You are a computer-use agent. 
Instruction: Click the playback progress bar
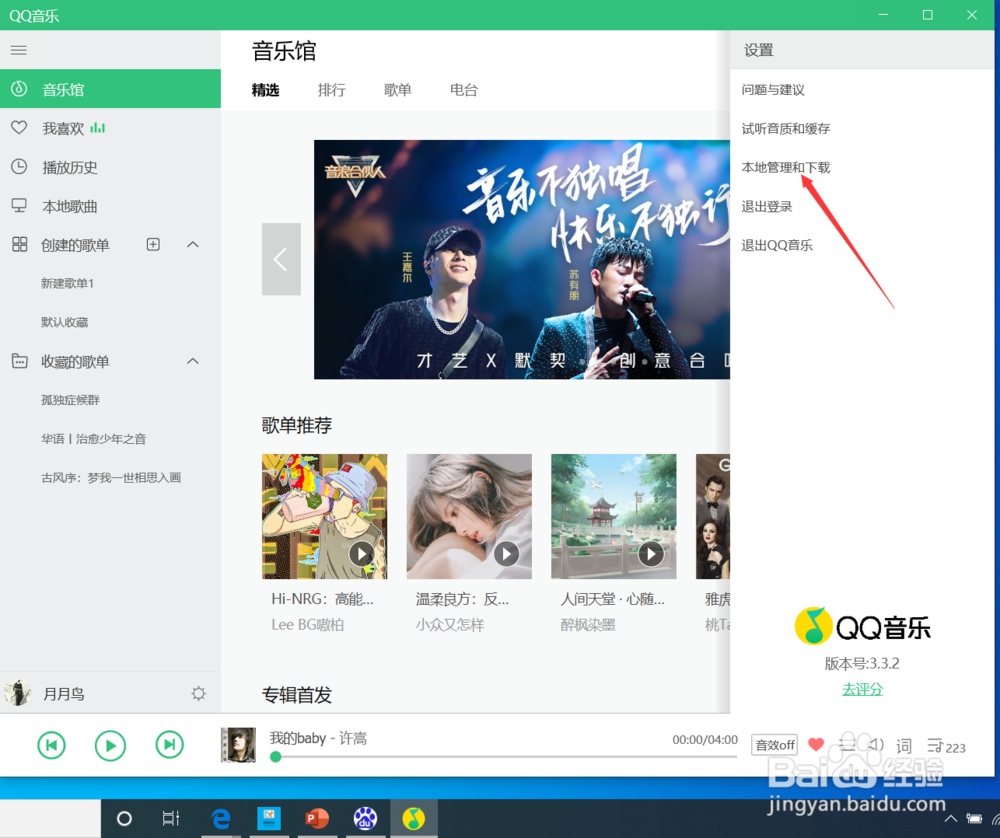[x=506, y=757]
